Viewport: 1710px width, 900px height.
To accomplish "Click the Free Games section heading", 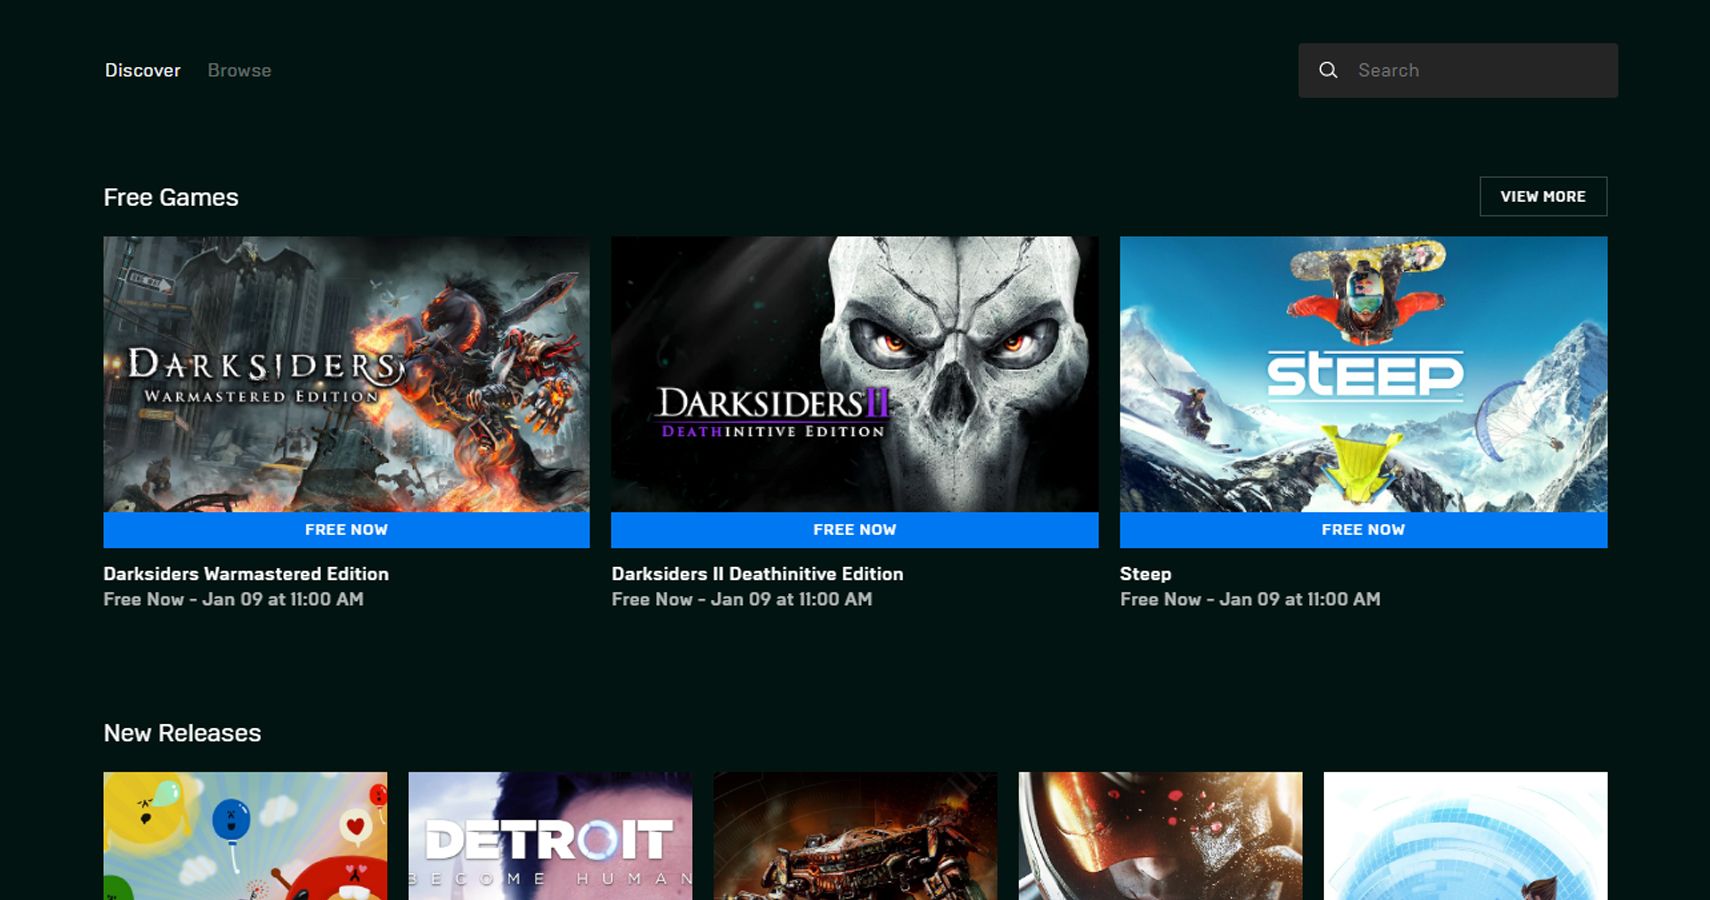I will point(171,197).
